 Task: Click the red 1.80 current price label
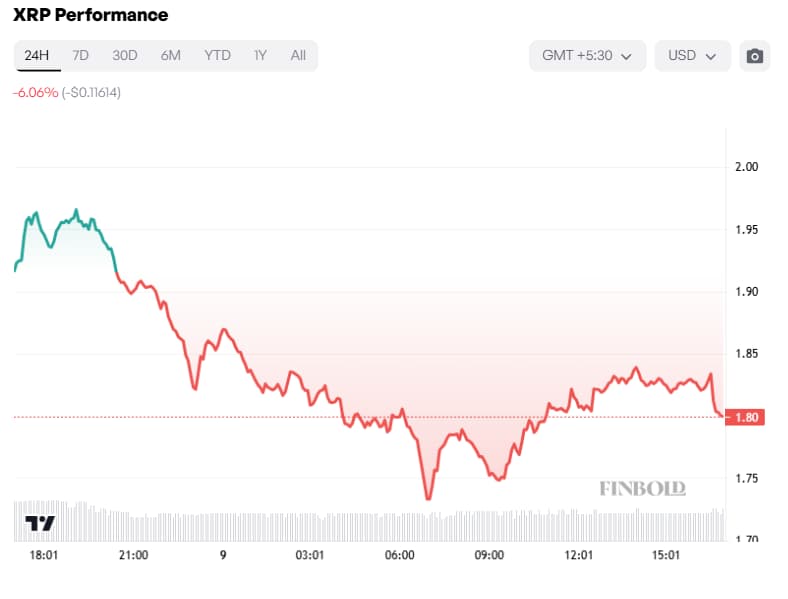[x=747, y=417]
